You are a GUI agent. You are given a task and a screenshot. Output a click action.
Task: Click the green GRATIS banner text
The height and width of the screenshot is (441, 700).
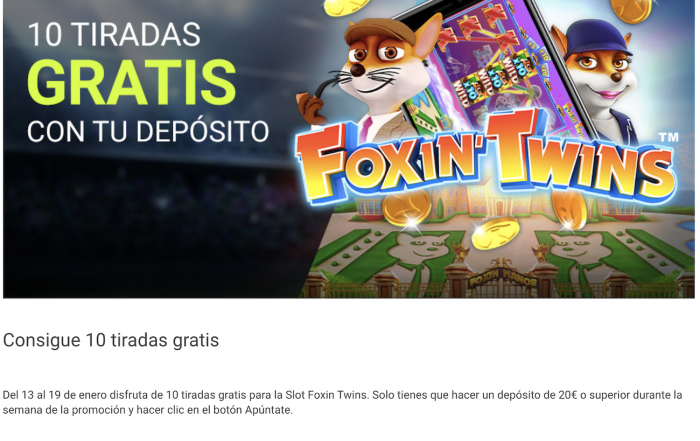coord(131,83)
